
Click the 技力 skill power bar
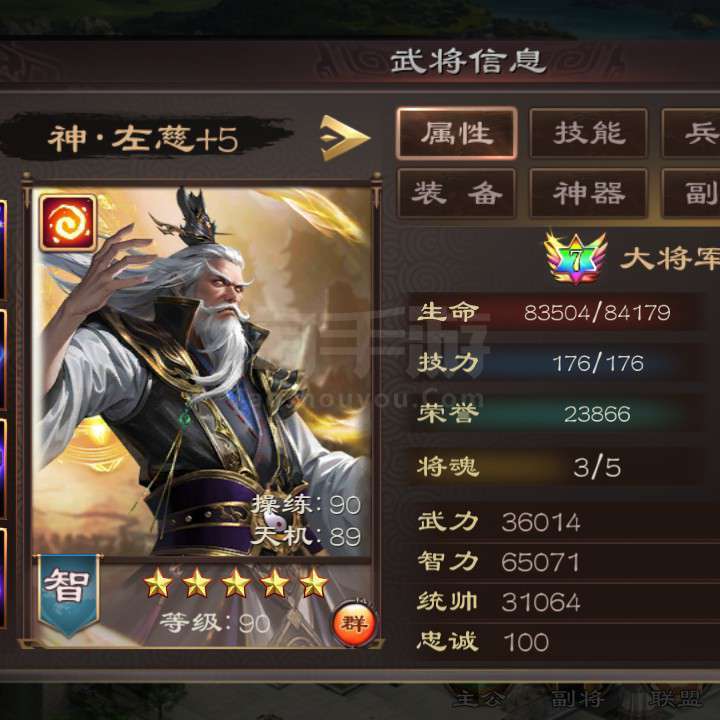(x=557, y=363)
